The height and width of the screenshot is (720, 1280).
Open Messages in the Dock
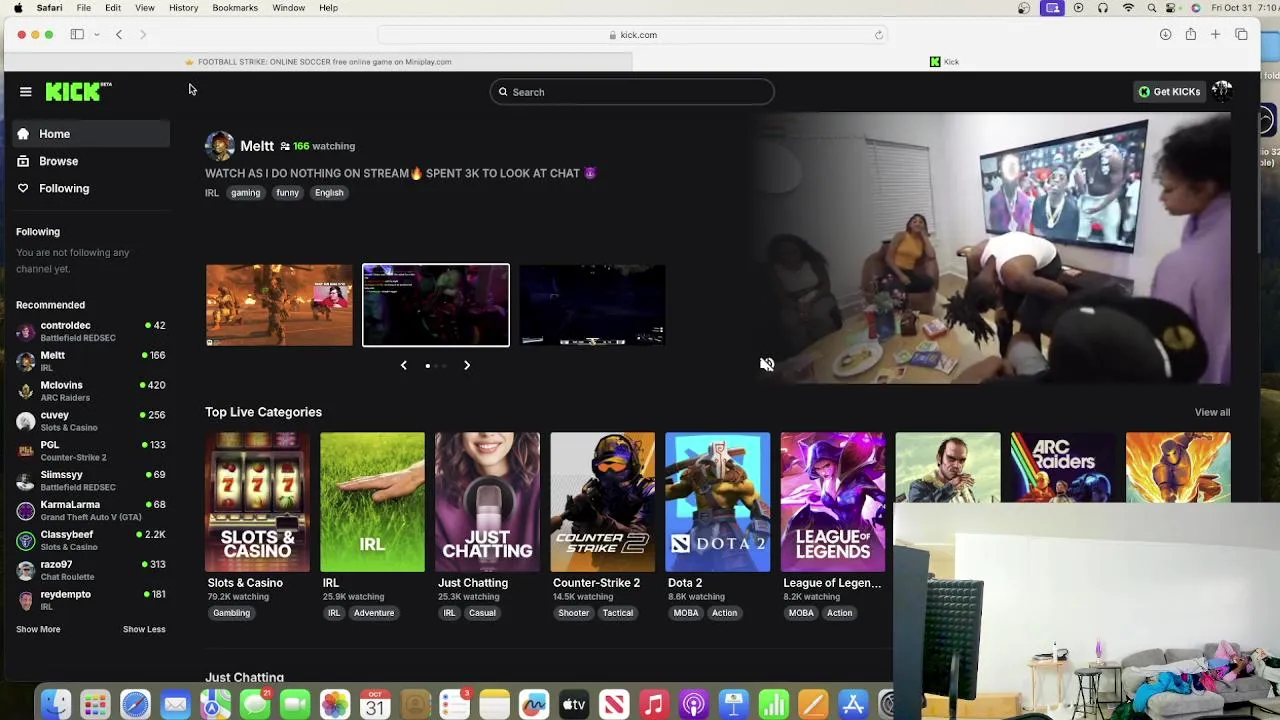point(255,704)
